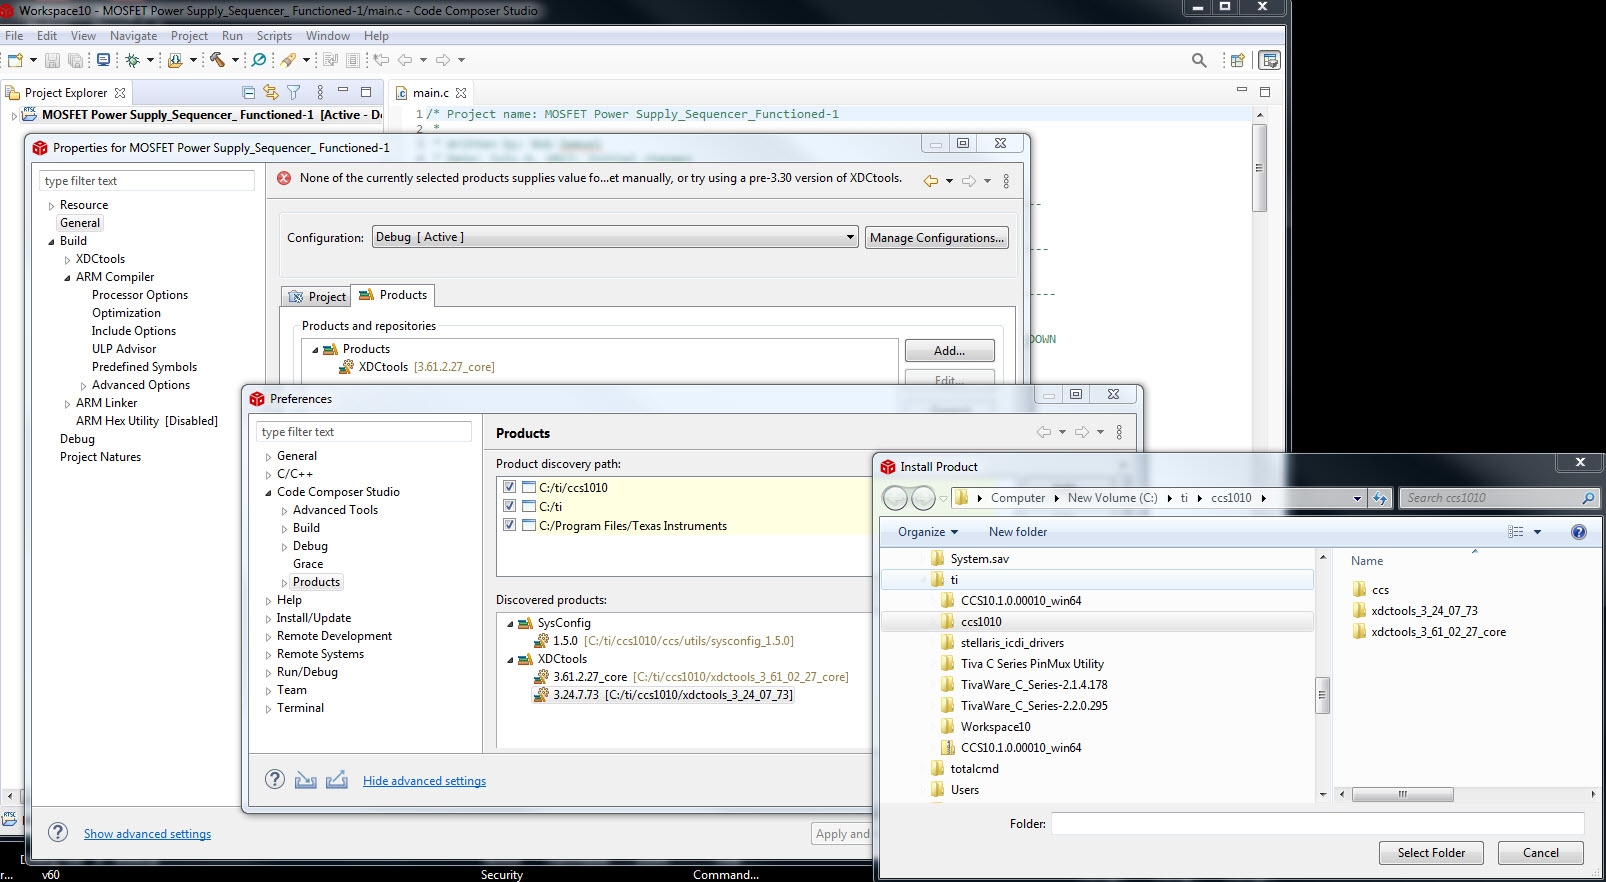
Task: Click the Collapse All icon in Project Explorer
Action: pos(249,92)
